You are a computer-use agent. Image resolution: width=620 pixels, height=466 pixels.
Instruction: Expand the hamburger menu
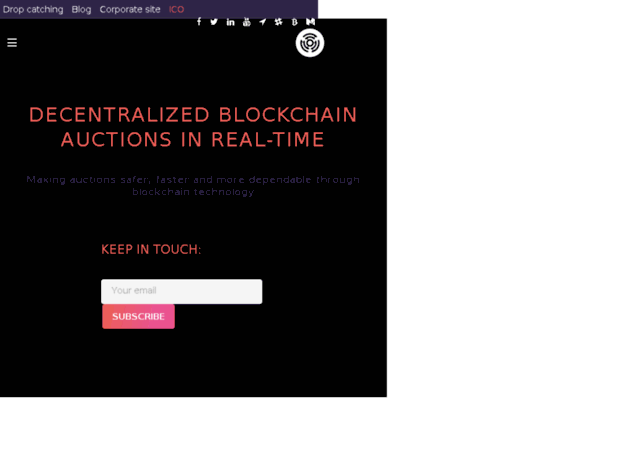click(12, 43)
